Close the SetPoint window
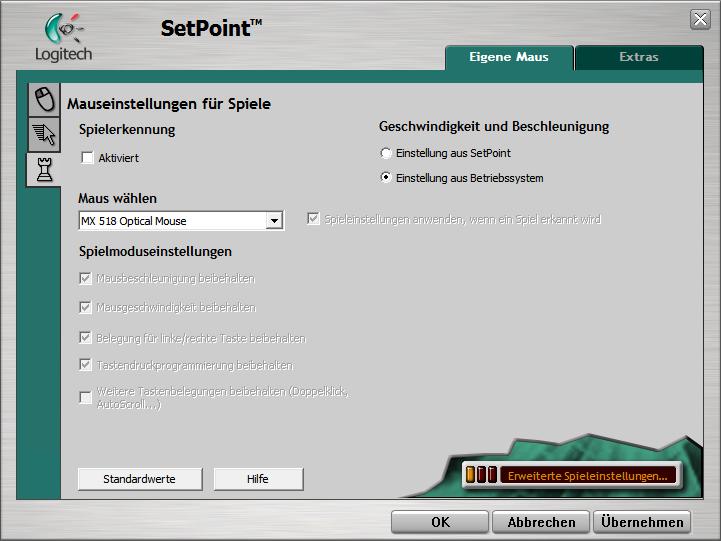This screenshot has width=721, height=541. pyautogui.click(x=700, y=19)
